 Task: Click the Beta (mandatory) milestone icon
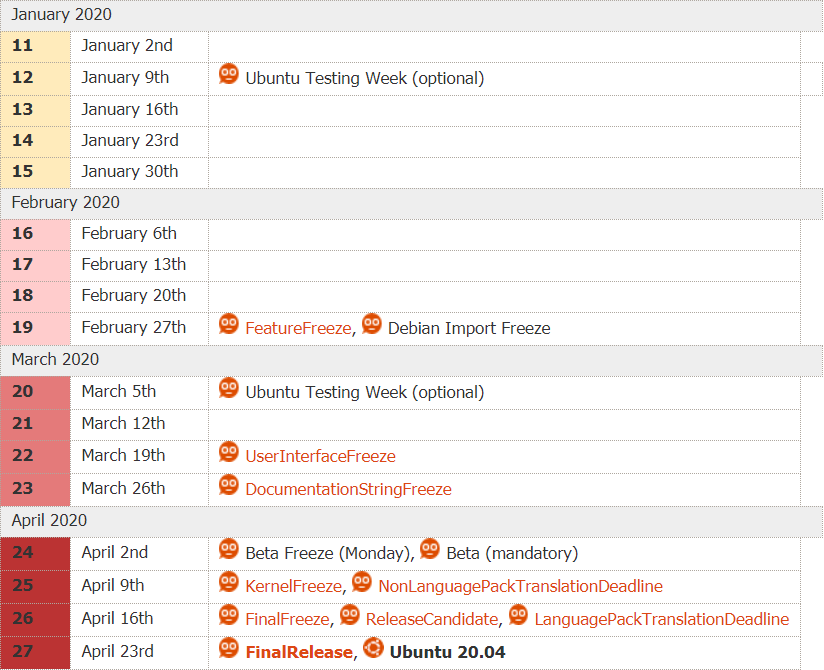click(x=429, y=549)
